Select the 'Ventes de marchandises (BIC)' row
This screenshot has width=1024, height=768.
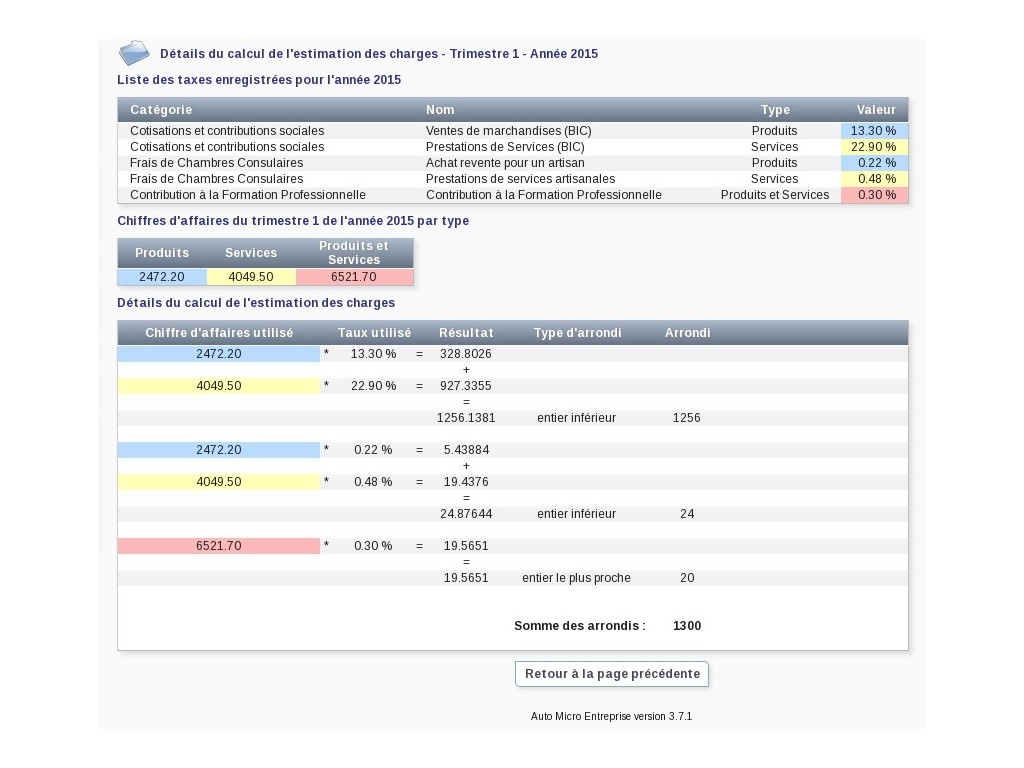[508, 131]
